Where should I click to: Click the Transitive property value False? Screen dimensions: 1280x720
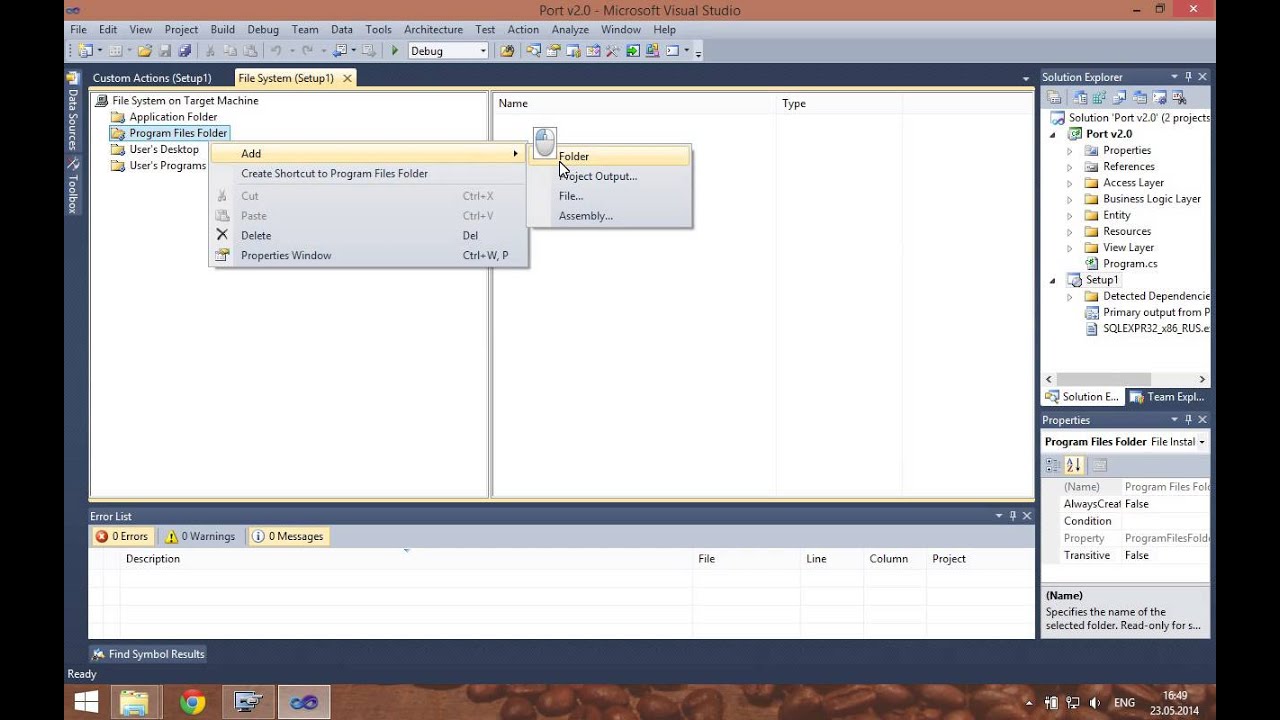[1166, 555]
